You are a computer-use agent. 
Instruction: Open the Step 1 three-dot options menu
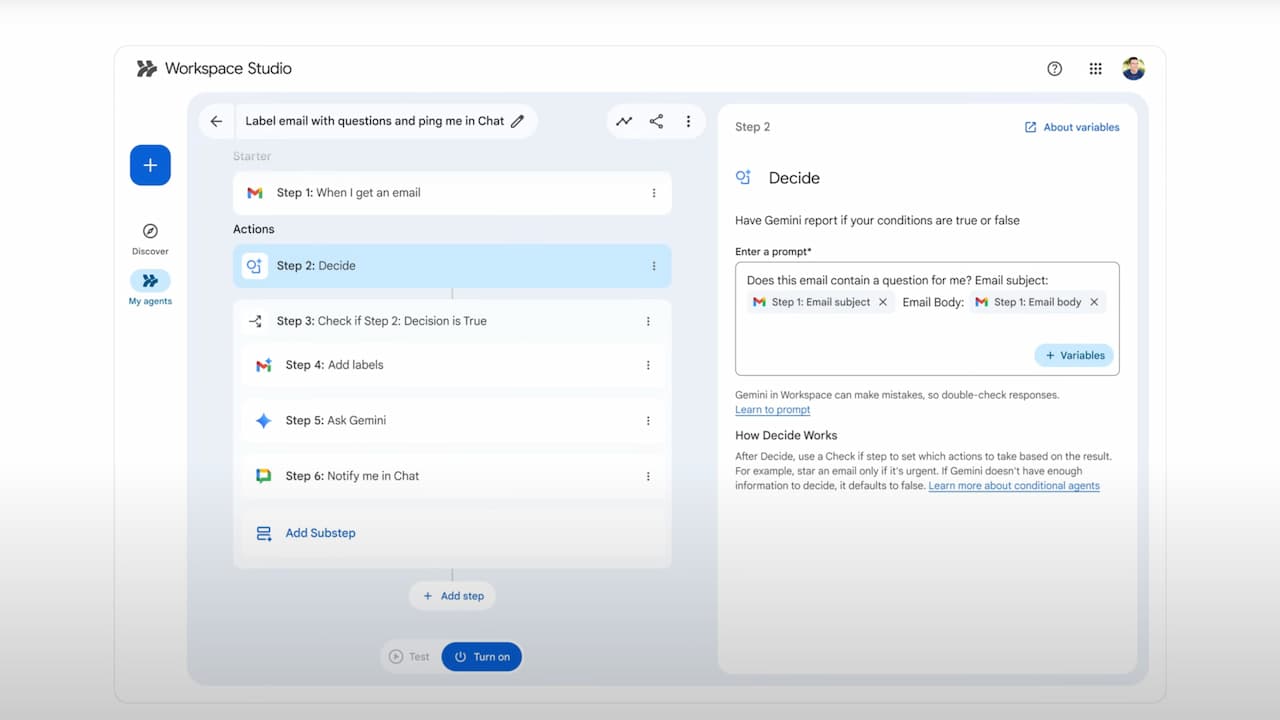[x=654, y=193]
